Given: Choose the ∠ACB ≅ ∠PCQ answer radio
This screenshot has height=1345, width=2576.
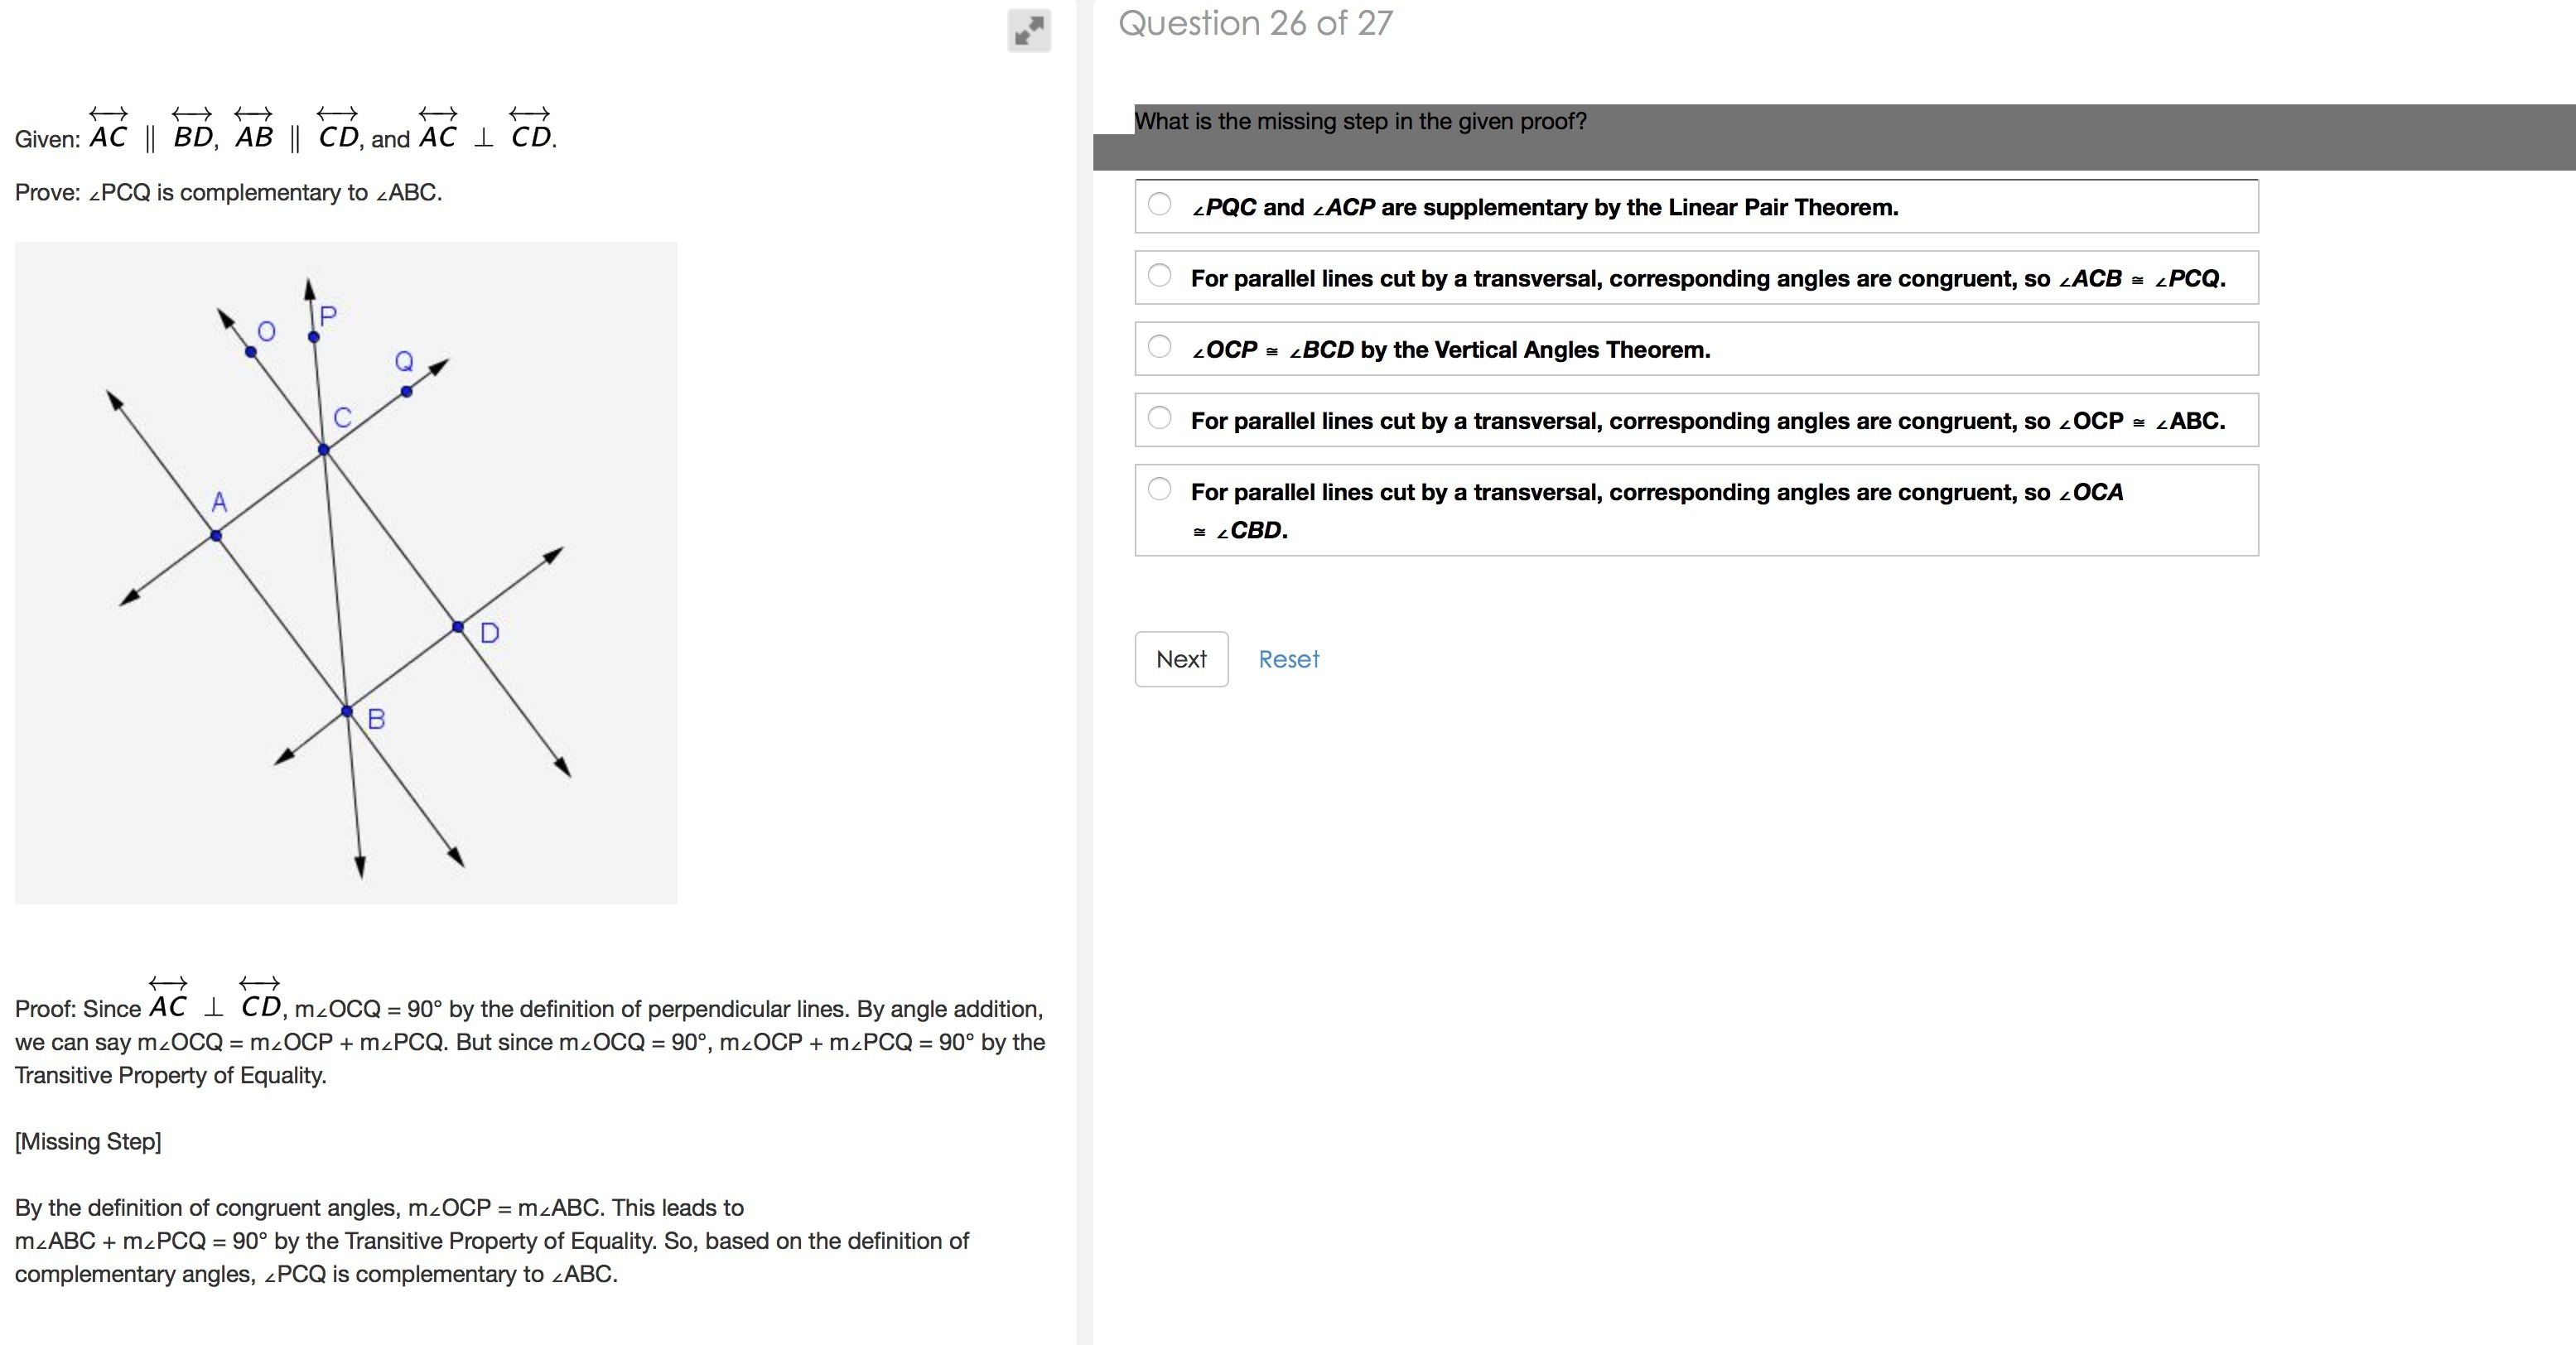Looking at the screenshot, I should pos(1159,275).
